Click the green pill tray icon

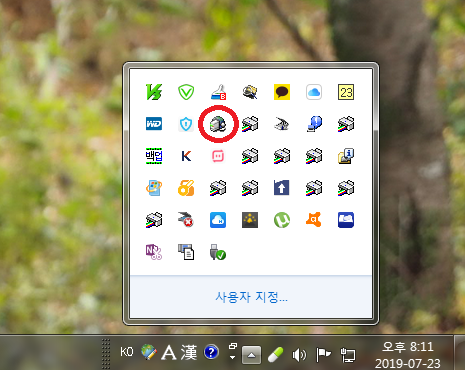(275, 355)
